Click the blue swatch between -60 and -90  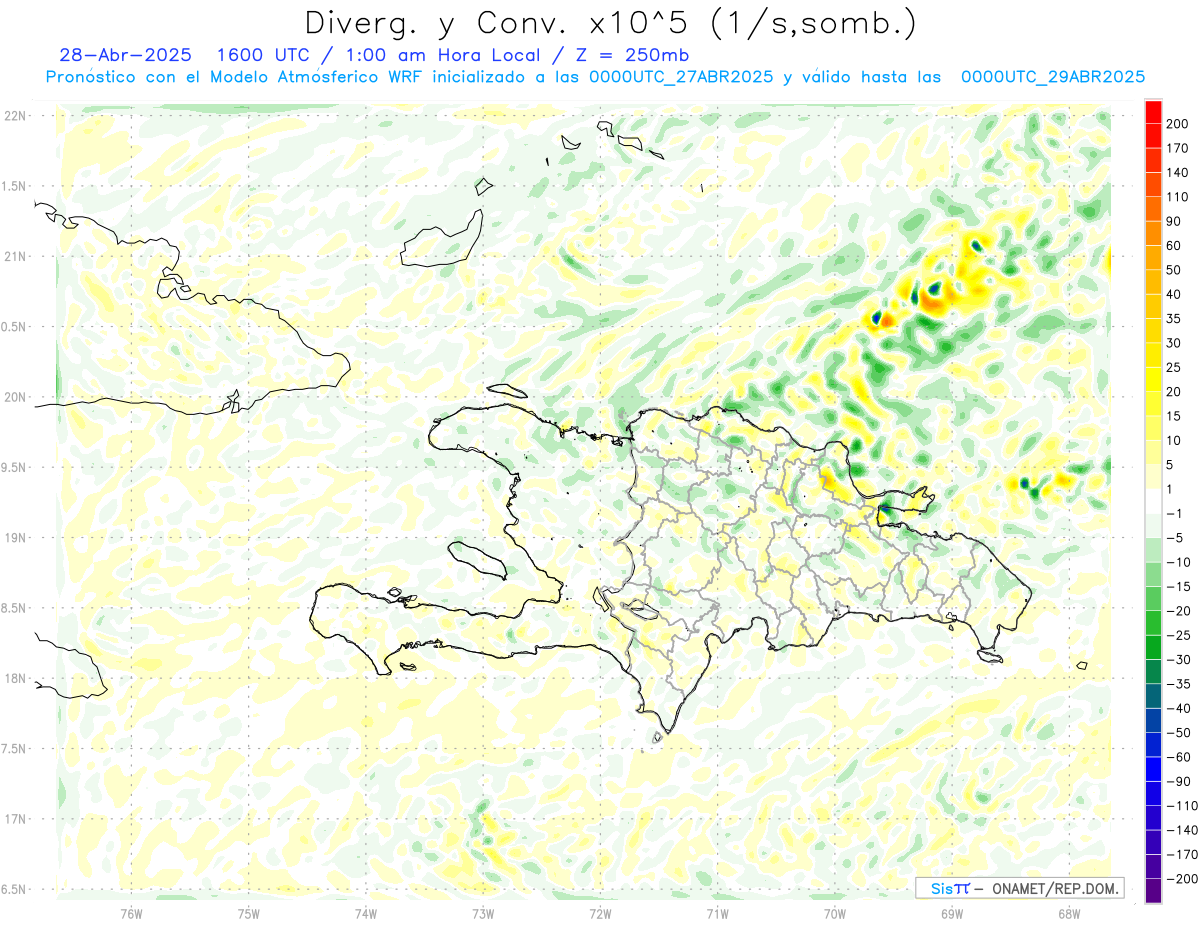pyautogui.click(x=1153, y=769)
